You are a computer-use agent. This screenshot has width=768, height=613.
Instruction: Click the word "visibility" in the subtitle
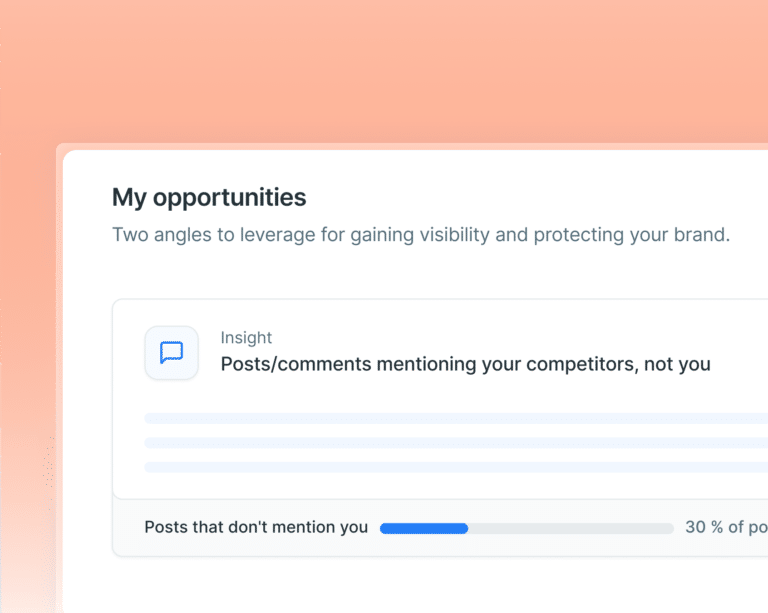[455, 236]
